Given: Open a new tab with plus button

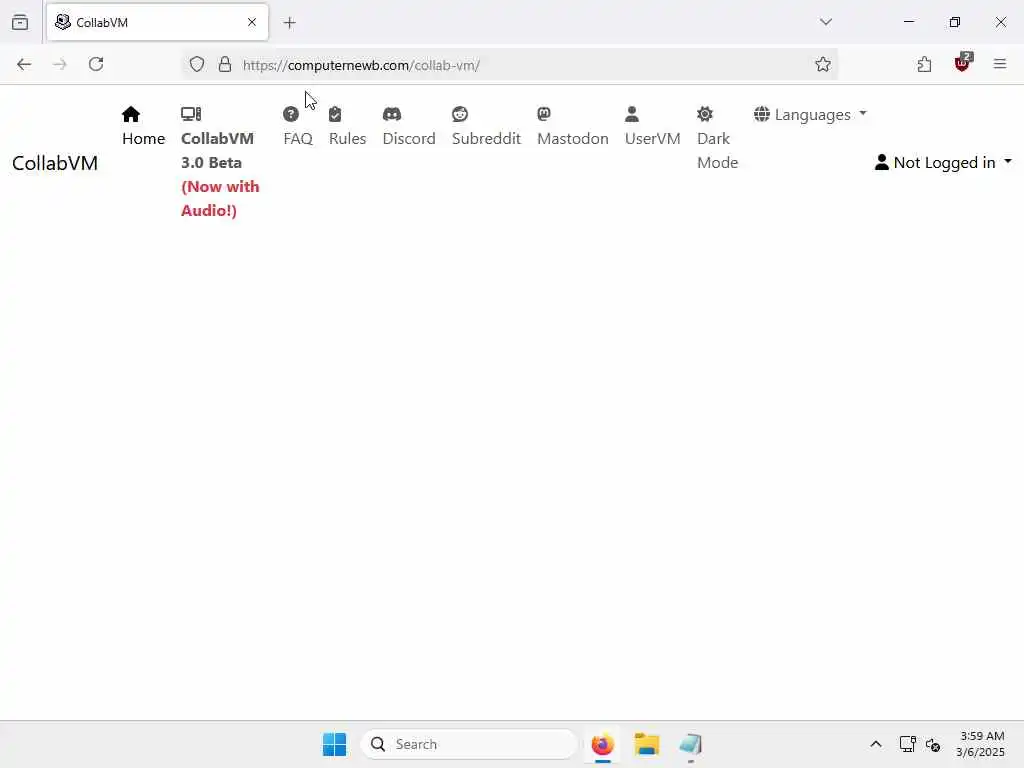Looking at the screenshot, I should point(289,23).
